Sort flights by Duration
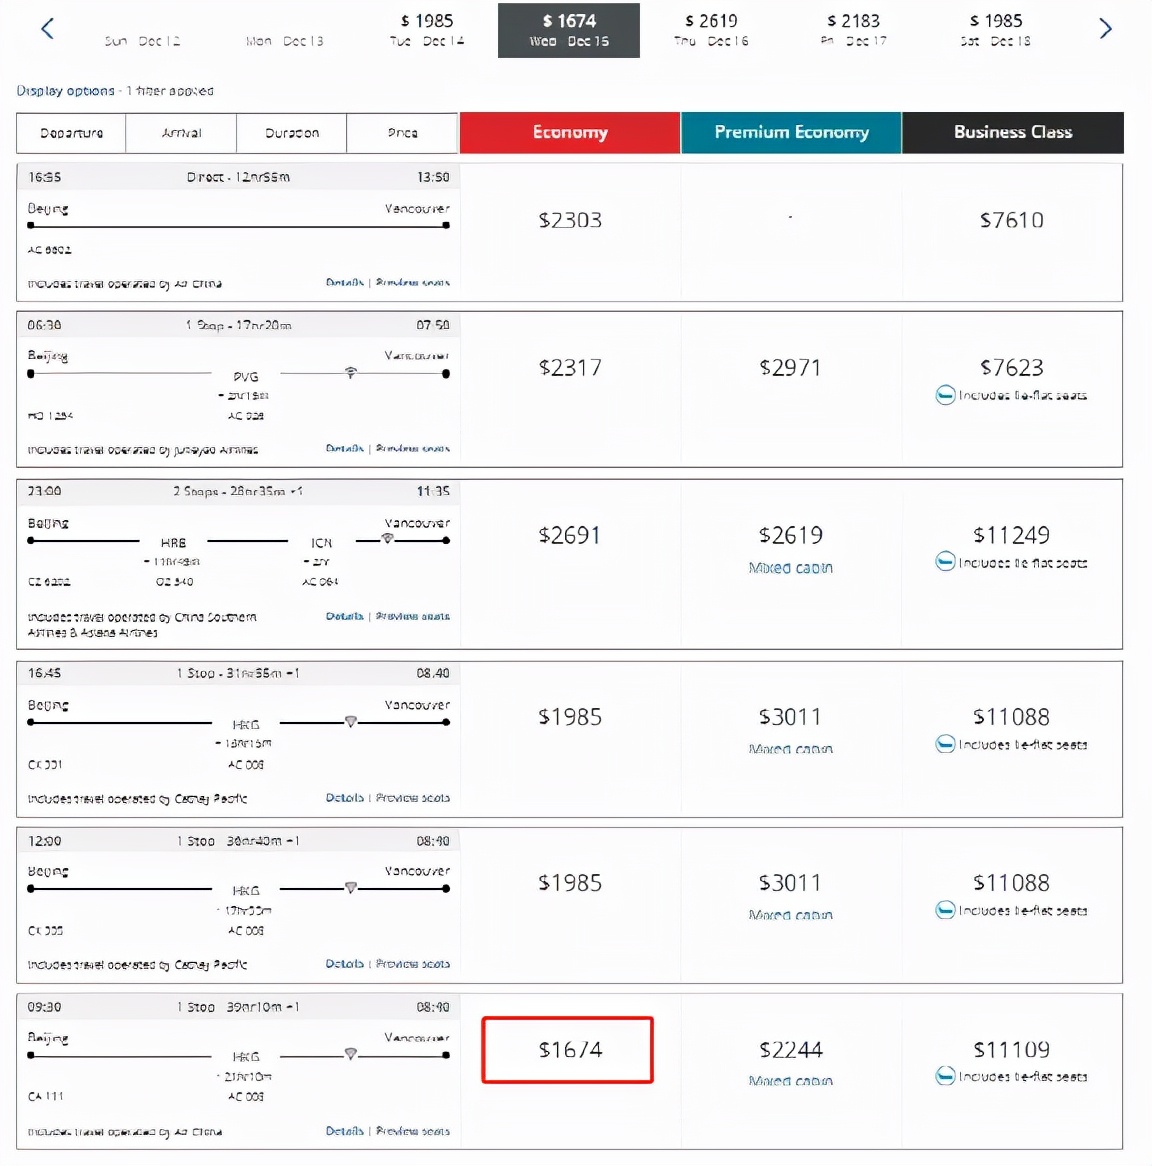The image size is (1152, 1166). pos(292,133)
